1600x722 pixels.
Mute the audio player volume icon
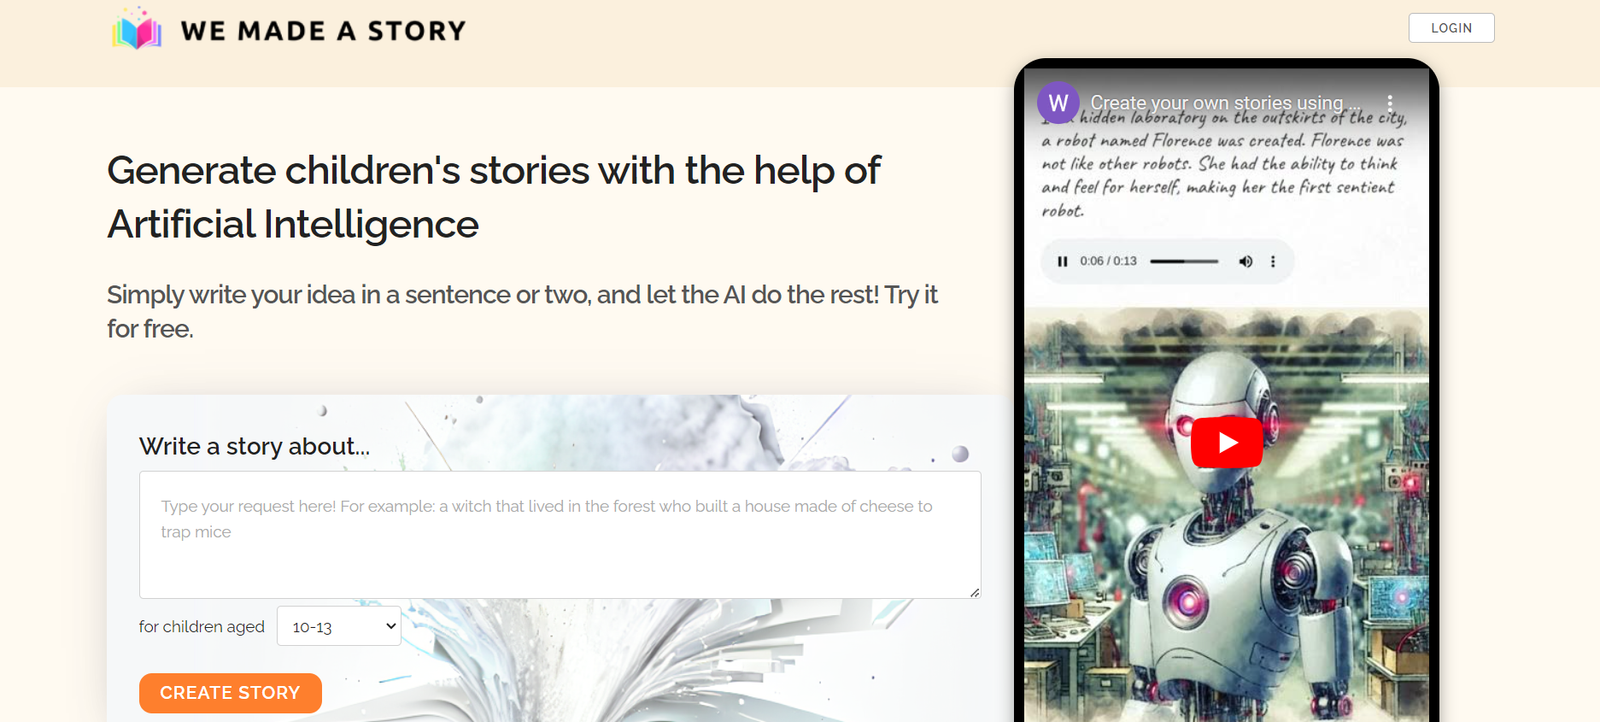pos(1245,261)
